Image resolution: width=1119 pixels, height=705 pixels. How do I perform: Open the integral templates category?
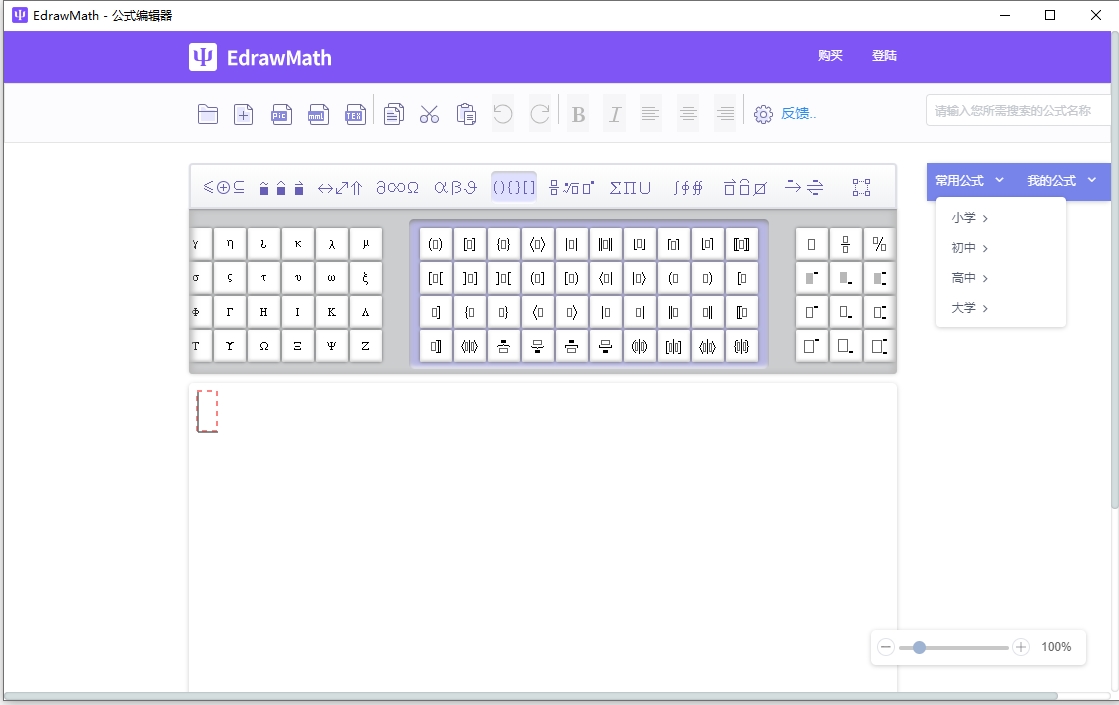(x=688, y=188)
